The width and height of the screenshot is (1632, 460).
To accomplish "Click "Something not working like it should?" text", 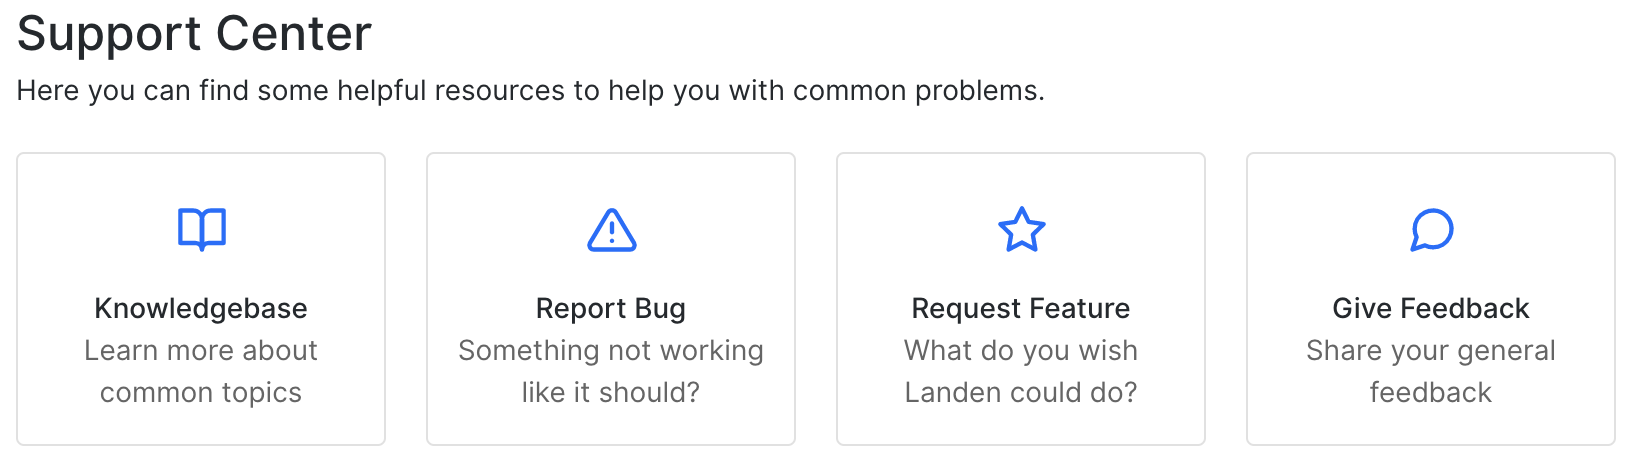I will coord(611,371).
